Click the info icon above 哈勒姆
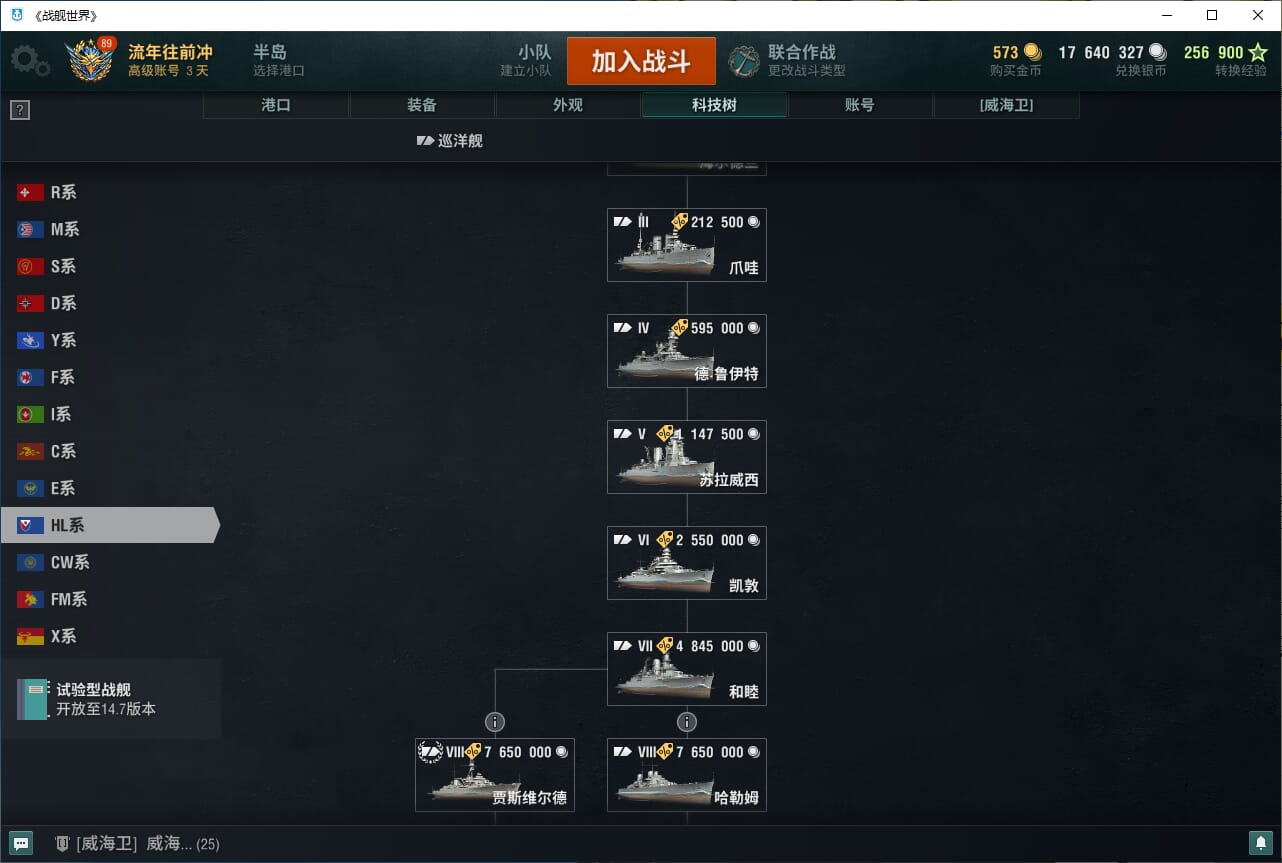The width and height of the screenshot is (1282, 863). [686, 722]
